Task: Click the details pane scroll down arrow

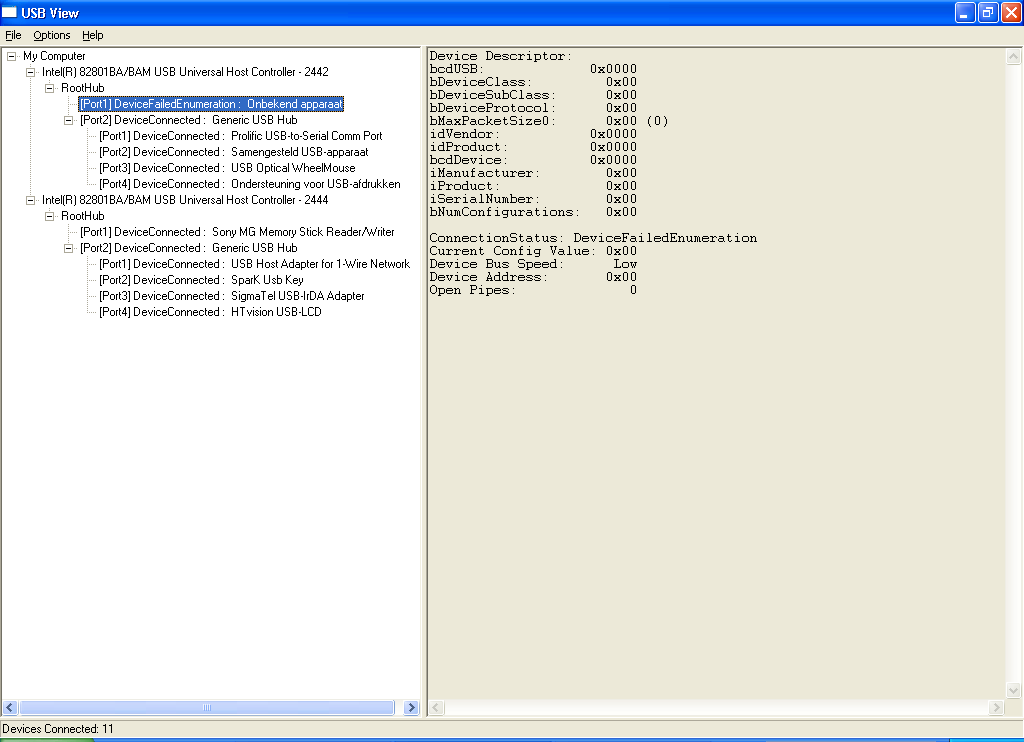Action: [1013, 691]
